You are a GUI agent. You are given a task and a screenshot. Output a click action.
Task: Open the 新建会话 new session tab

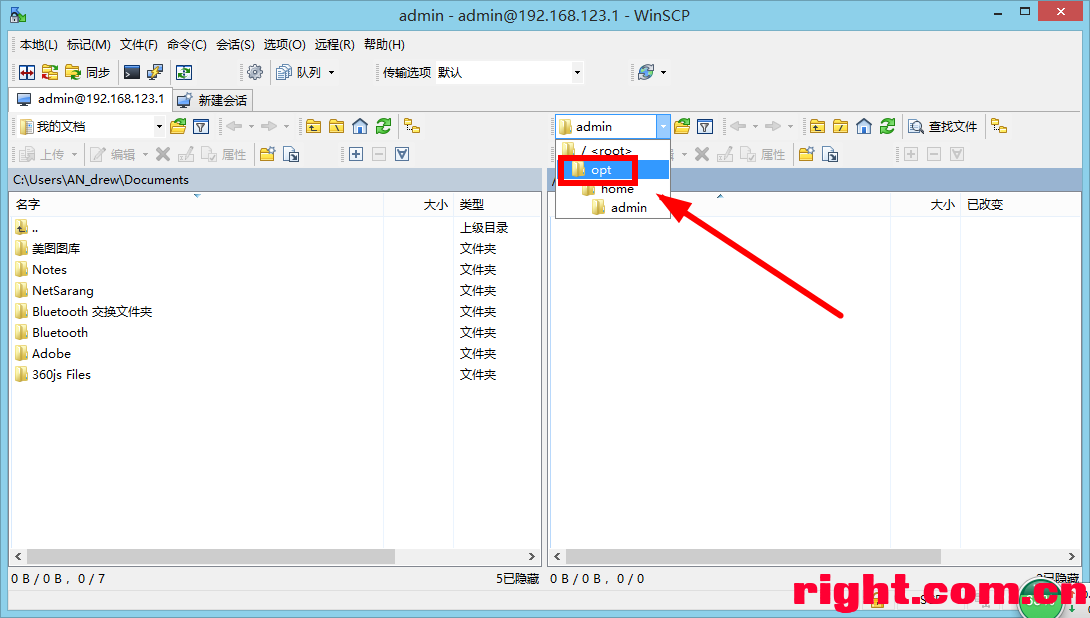pos(213,100)
